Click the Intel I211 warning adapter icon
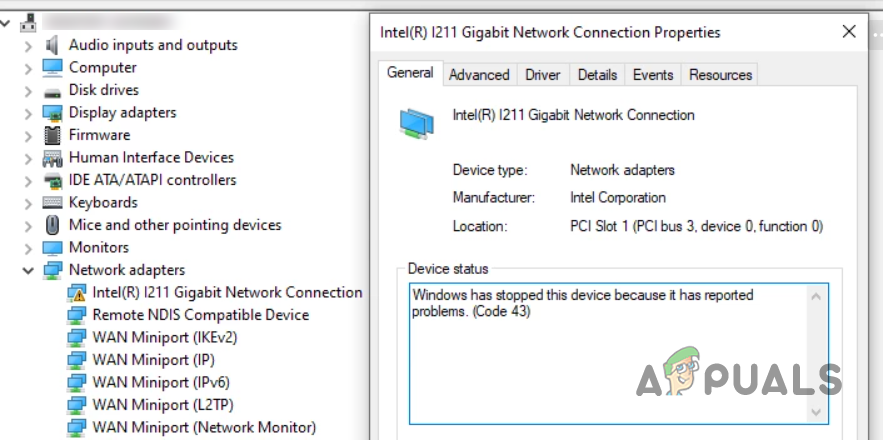The height and width of the screenshot is (440, 883). coord(76,292)
